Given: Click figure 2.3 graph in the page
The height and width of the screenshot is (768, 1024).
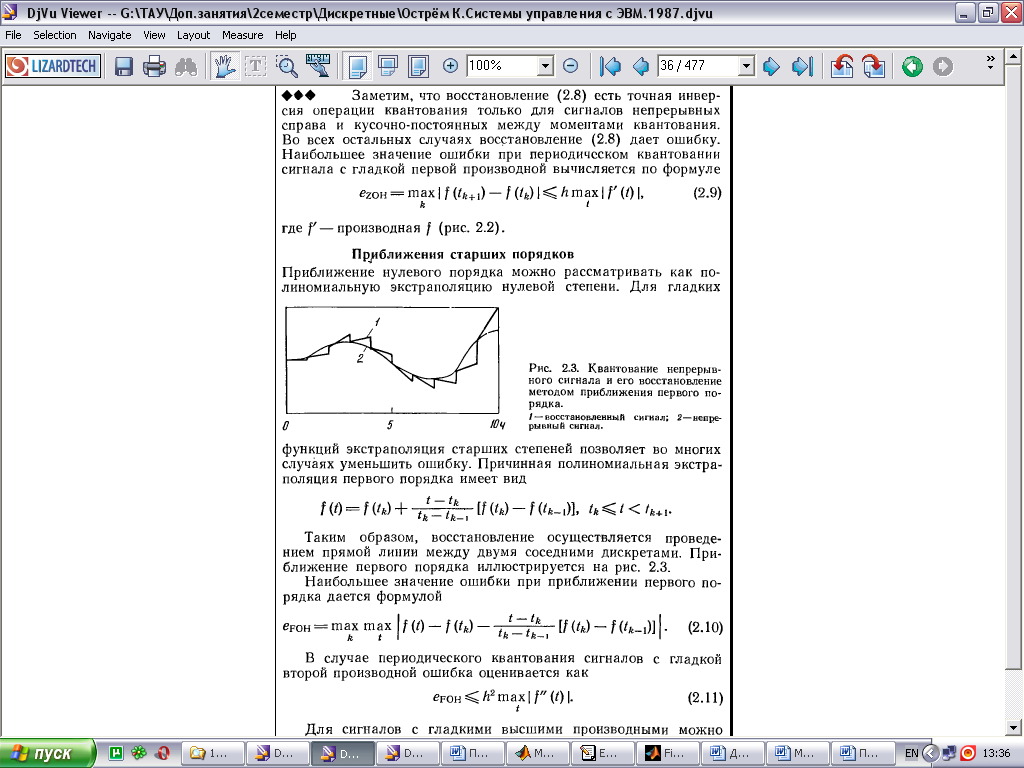Looking at the screenshot, I should click(x=392, y=360).
